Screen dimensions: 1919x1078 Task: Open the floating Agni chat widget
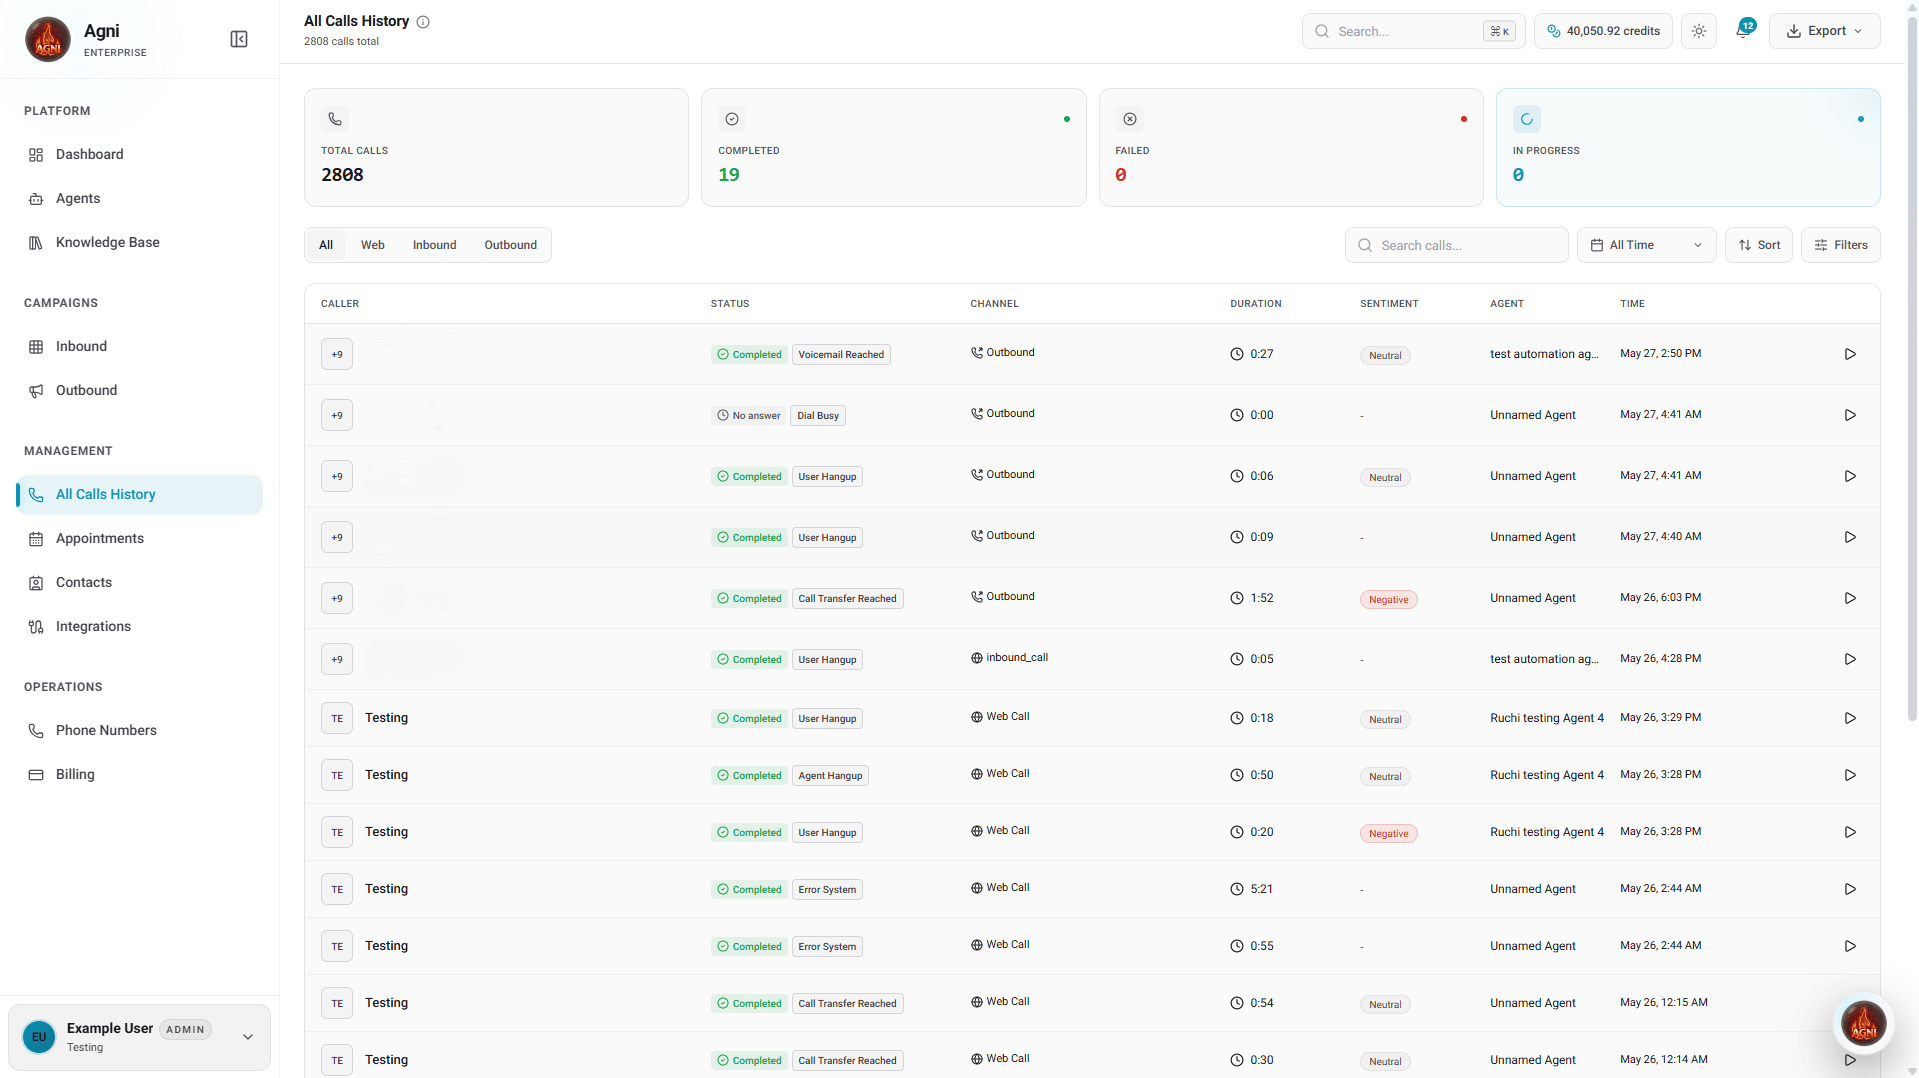tap(1864, 1023)
